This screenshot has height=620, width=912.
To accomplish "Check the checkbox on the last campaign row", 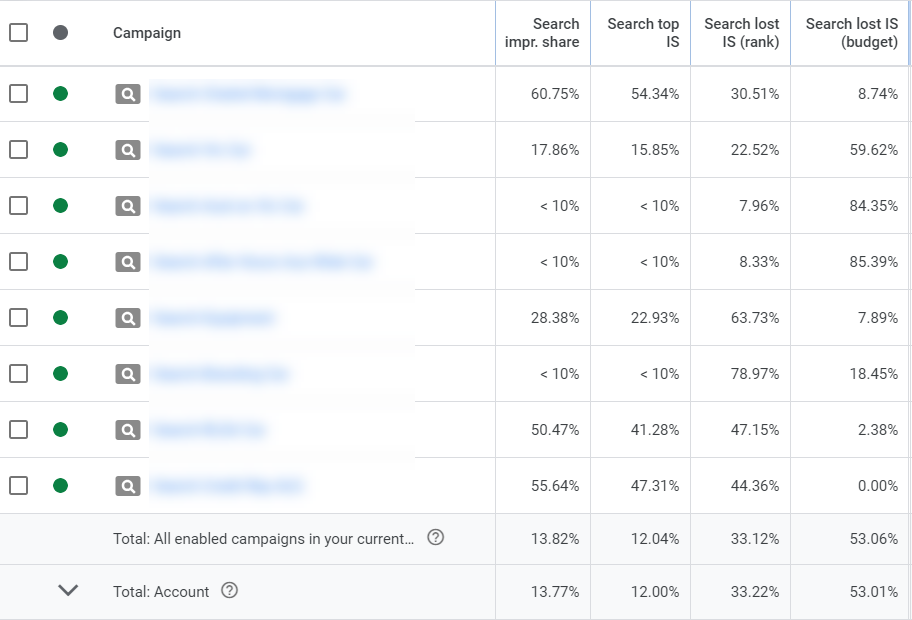I will point(17,485).
